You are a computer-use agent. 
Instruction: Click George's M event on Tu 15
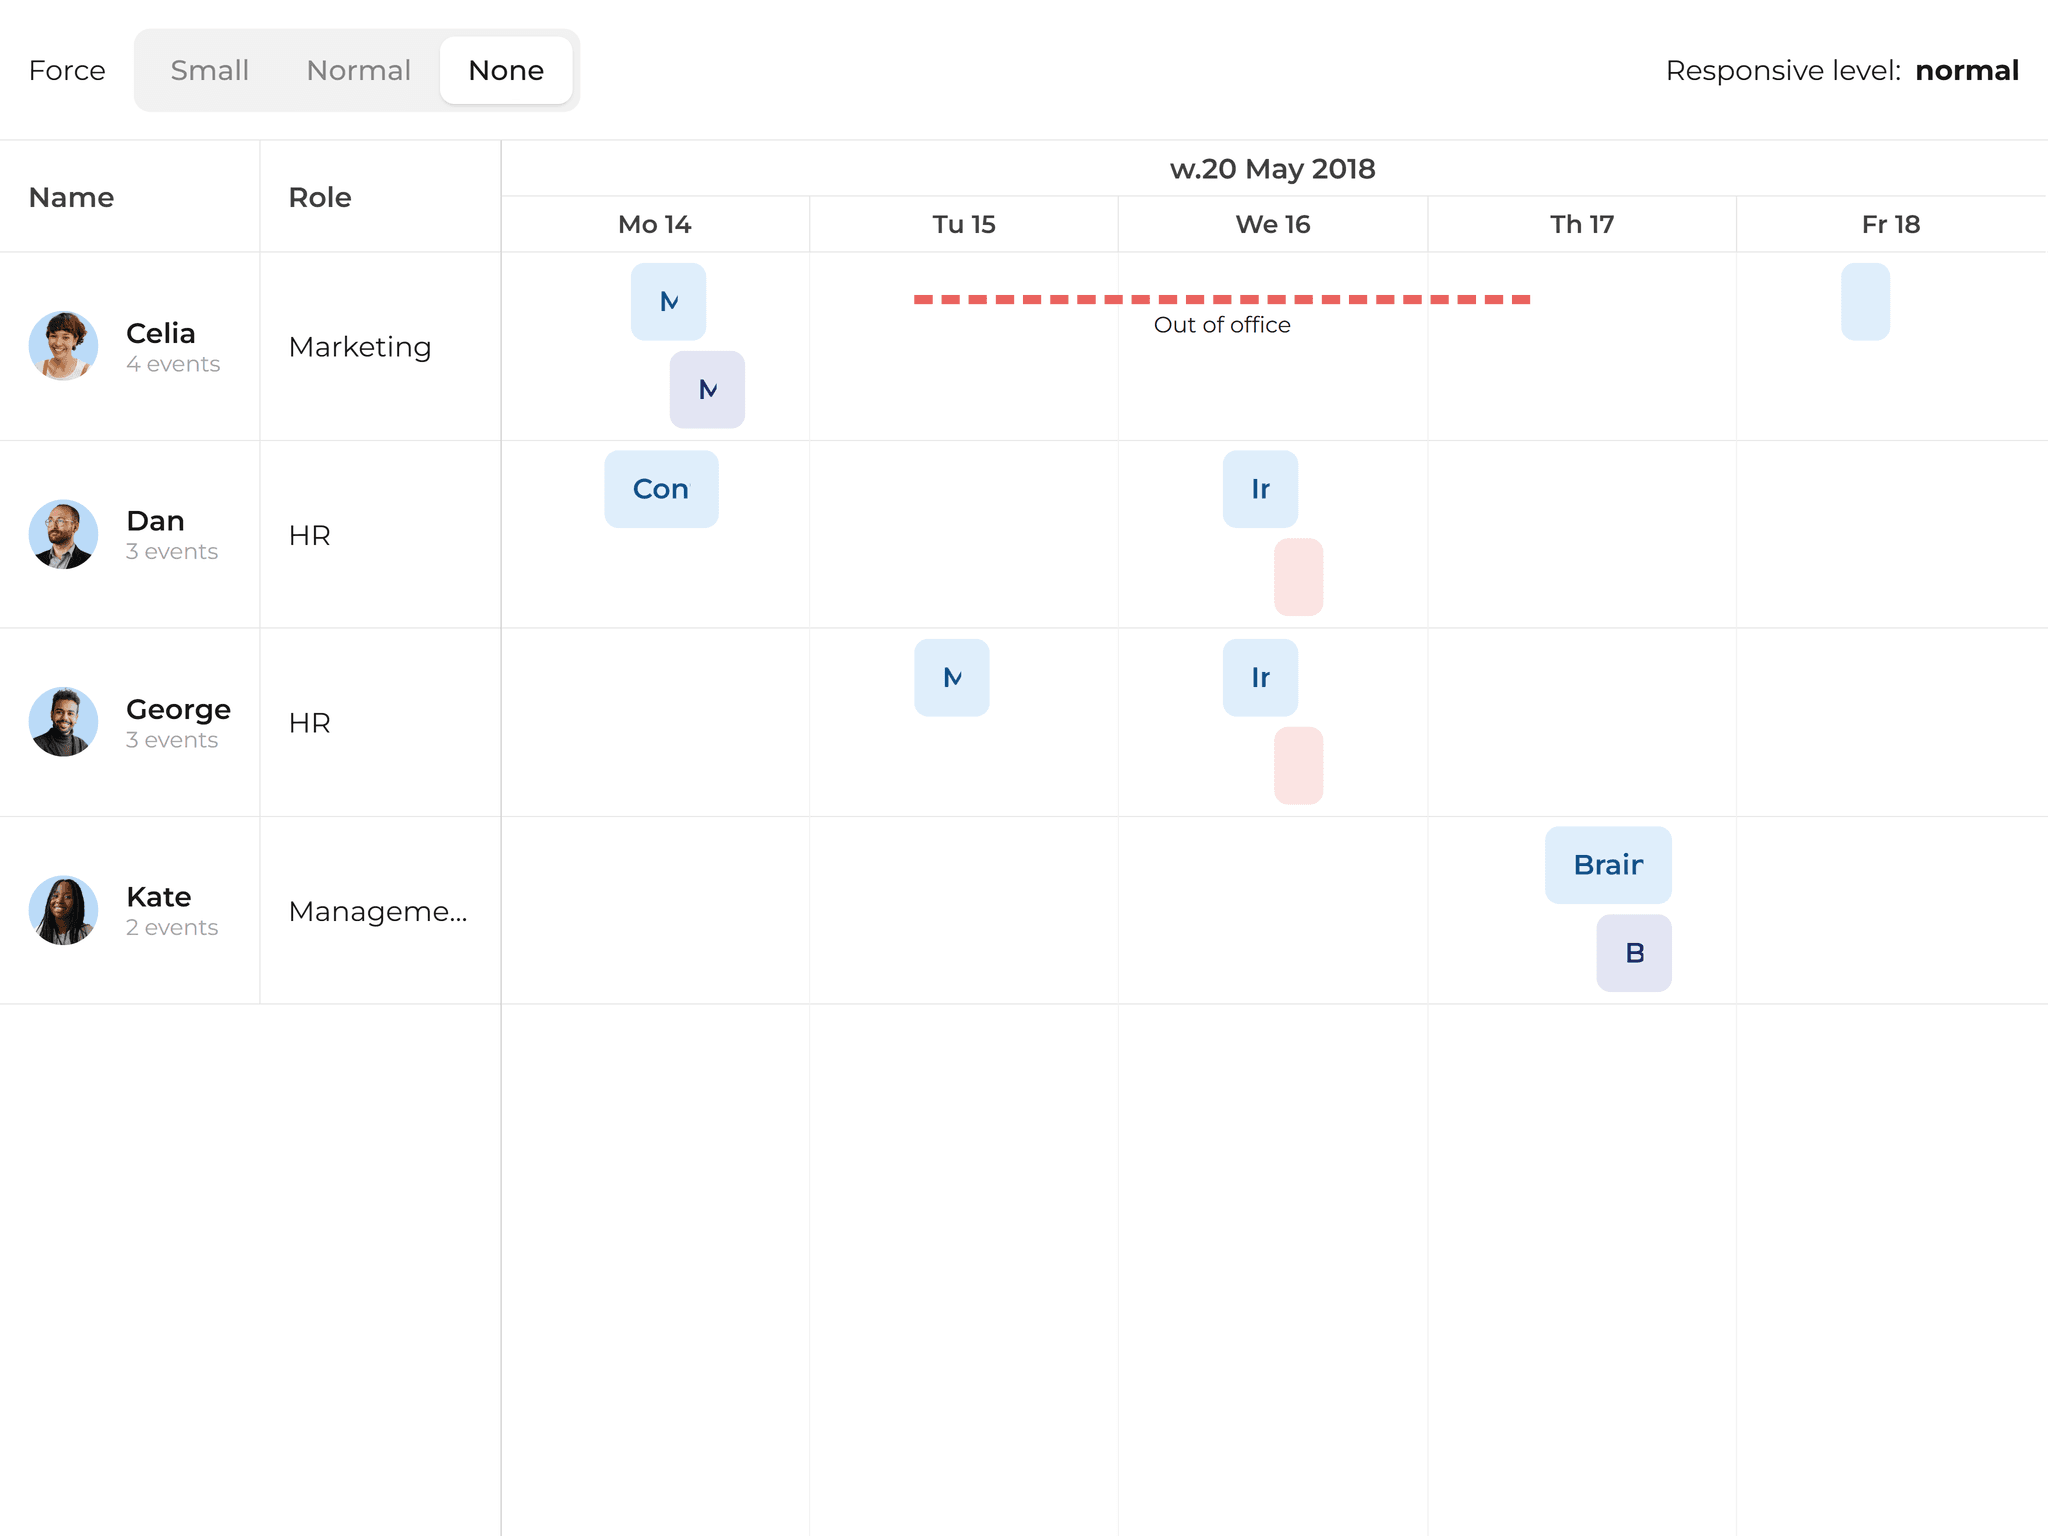[951, 677]
